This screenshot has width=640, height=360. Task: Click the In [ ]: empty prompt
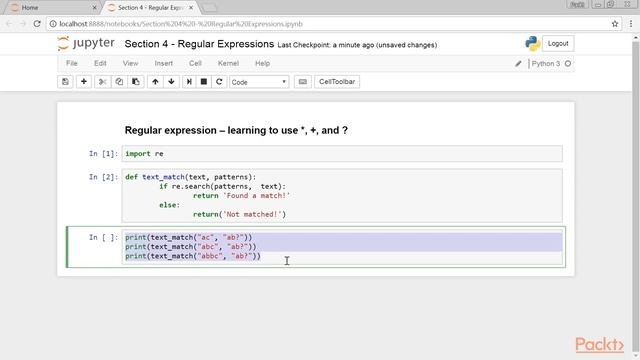coord(103,237)
